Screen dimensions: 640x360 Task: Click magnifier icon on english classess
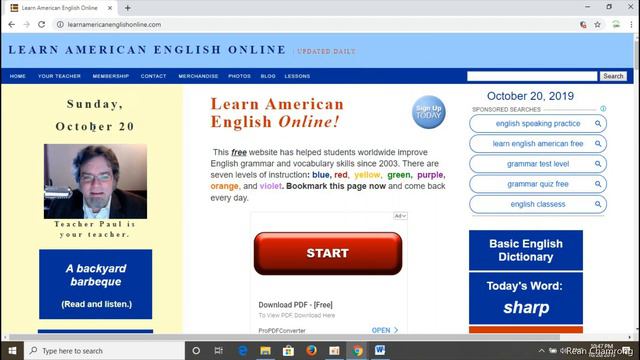[598, 204]
